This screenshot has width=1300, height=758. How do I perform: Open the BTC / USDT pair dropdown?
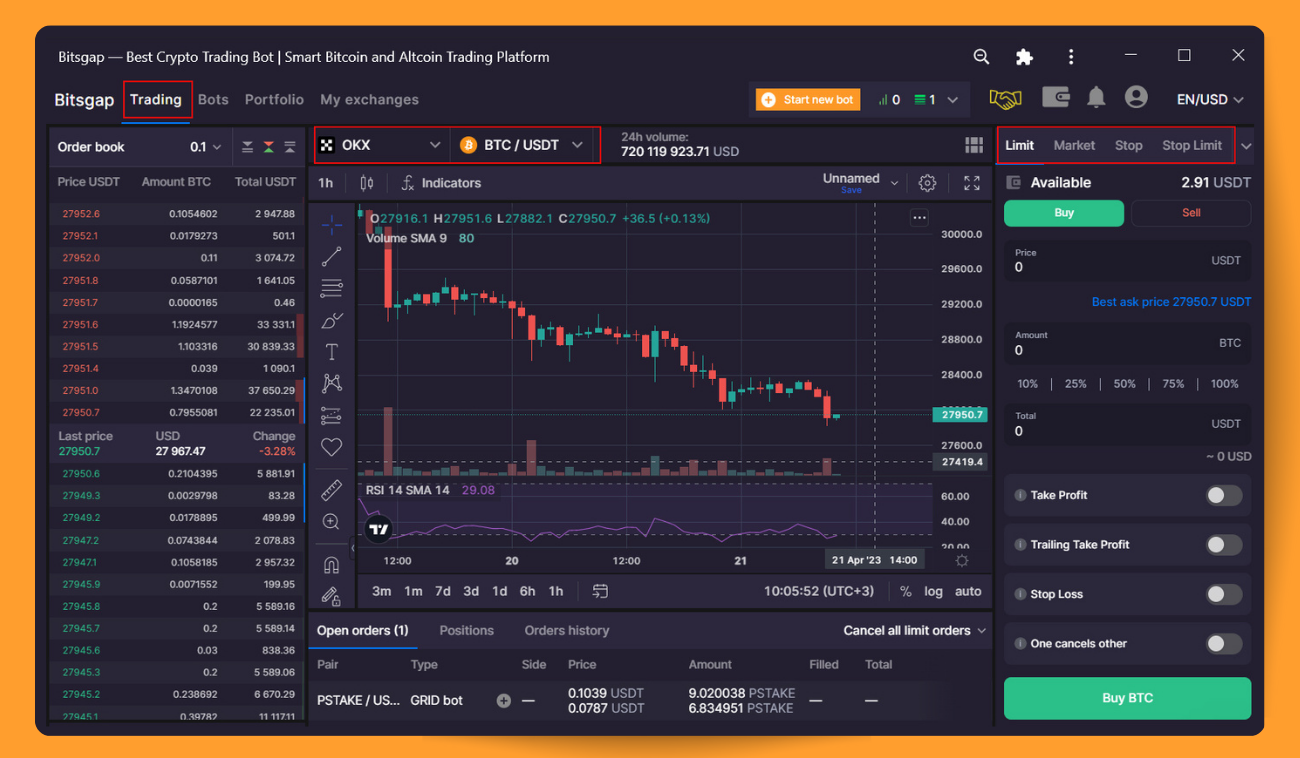(523, 145)
